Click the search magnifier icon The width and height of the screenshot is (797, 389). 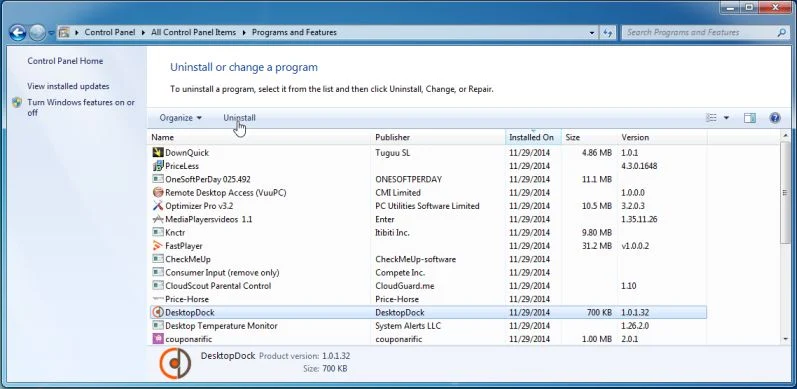[782, 33]
